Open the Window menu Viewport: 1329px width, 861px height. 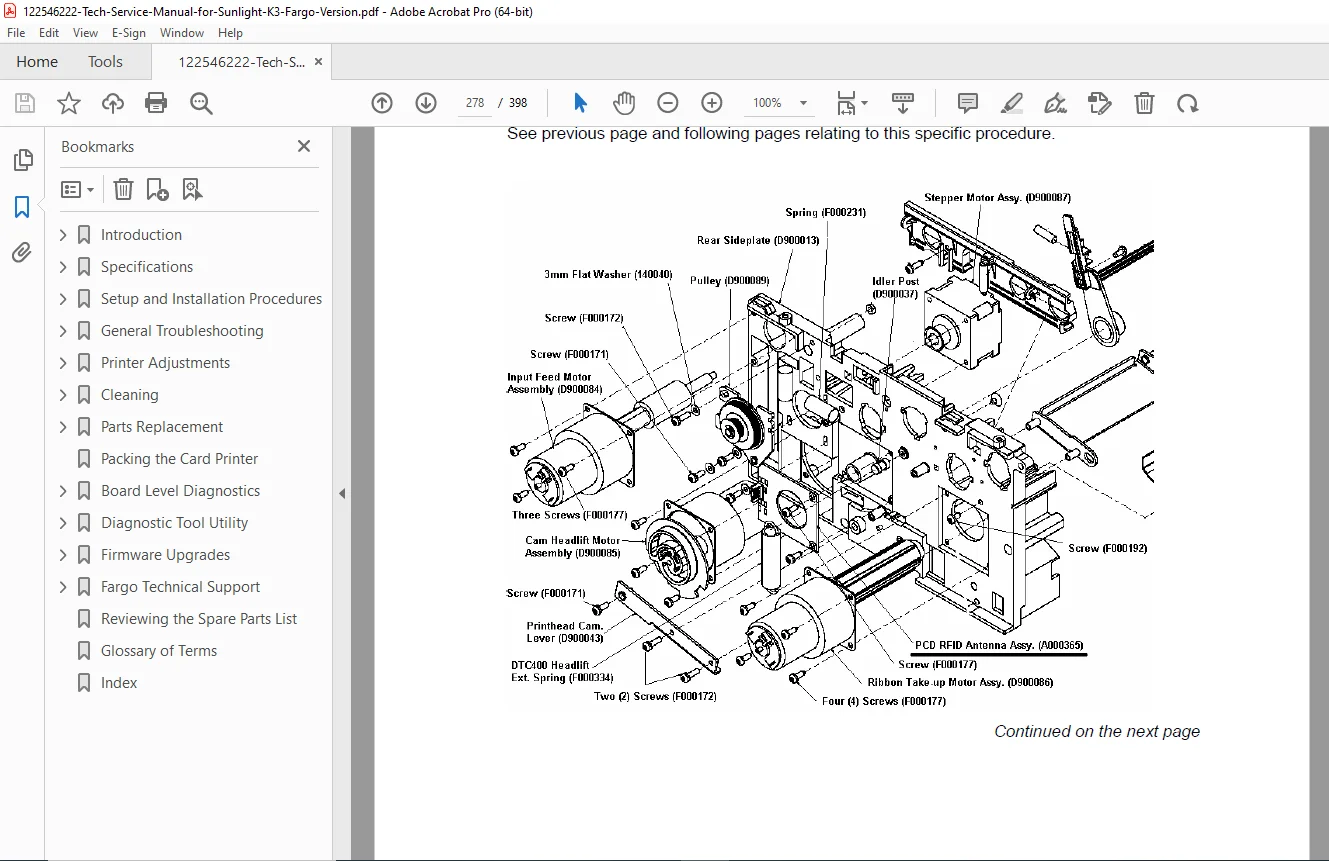click(182, 33)
